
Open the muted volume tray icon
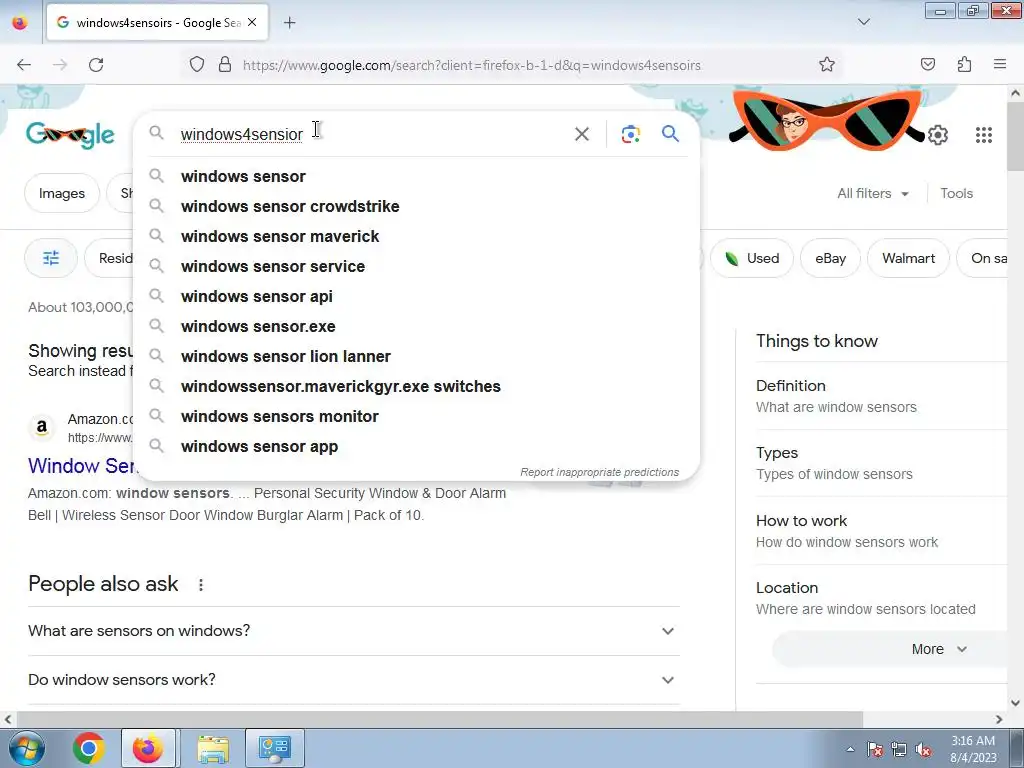point(922,750)
